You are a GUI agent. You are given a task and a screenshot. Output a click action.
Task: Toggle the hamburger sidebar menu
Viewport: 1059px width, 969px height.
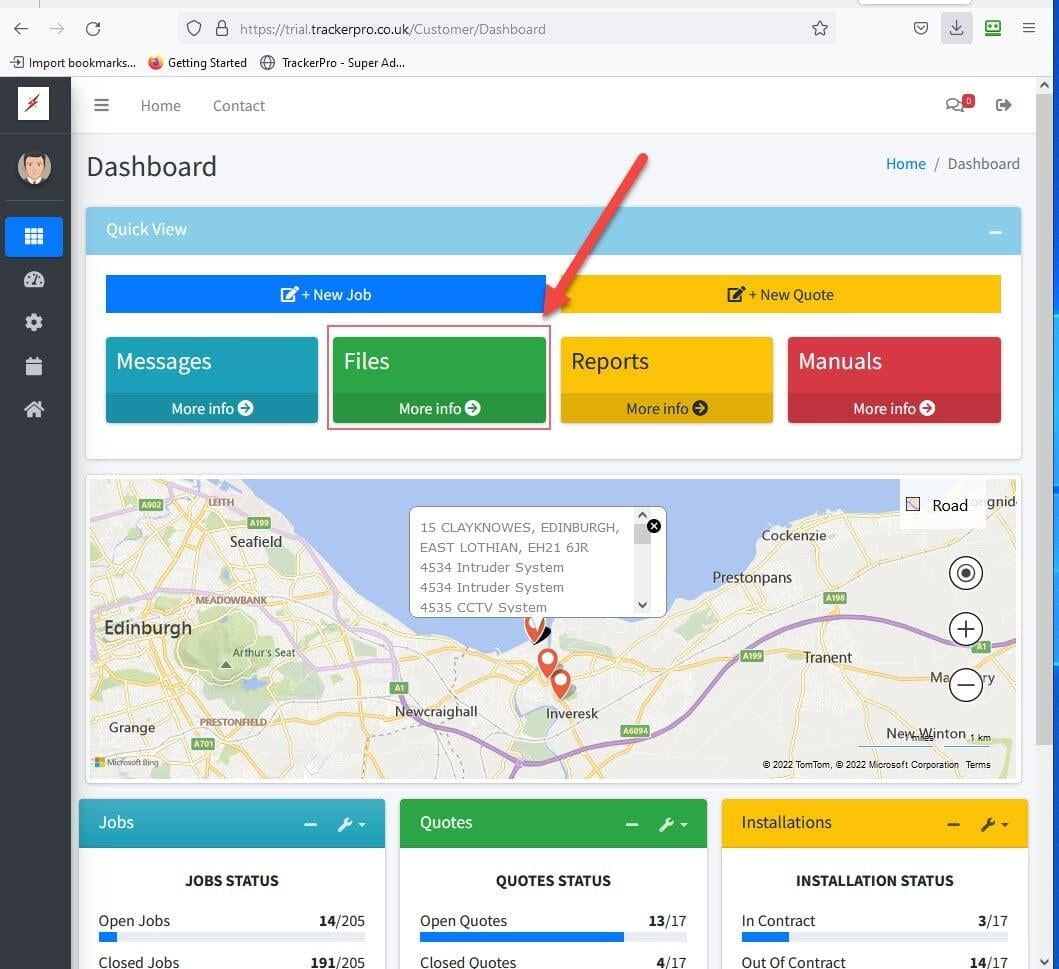coord(101,105)
